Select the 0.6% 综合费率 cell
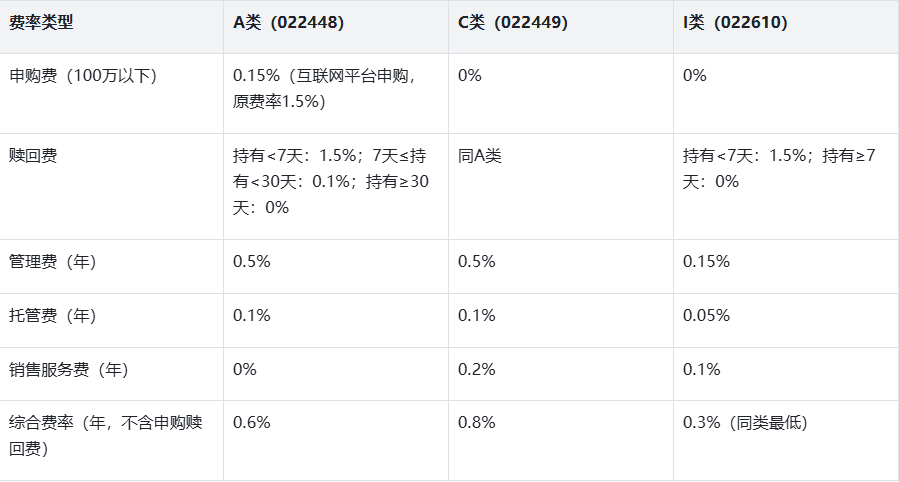The height and width of the screenshot is (482, 899). 252,423
